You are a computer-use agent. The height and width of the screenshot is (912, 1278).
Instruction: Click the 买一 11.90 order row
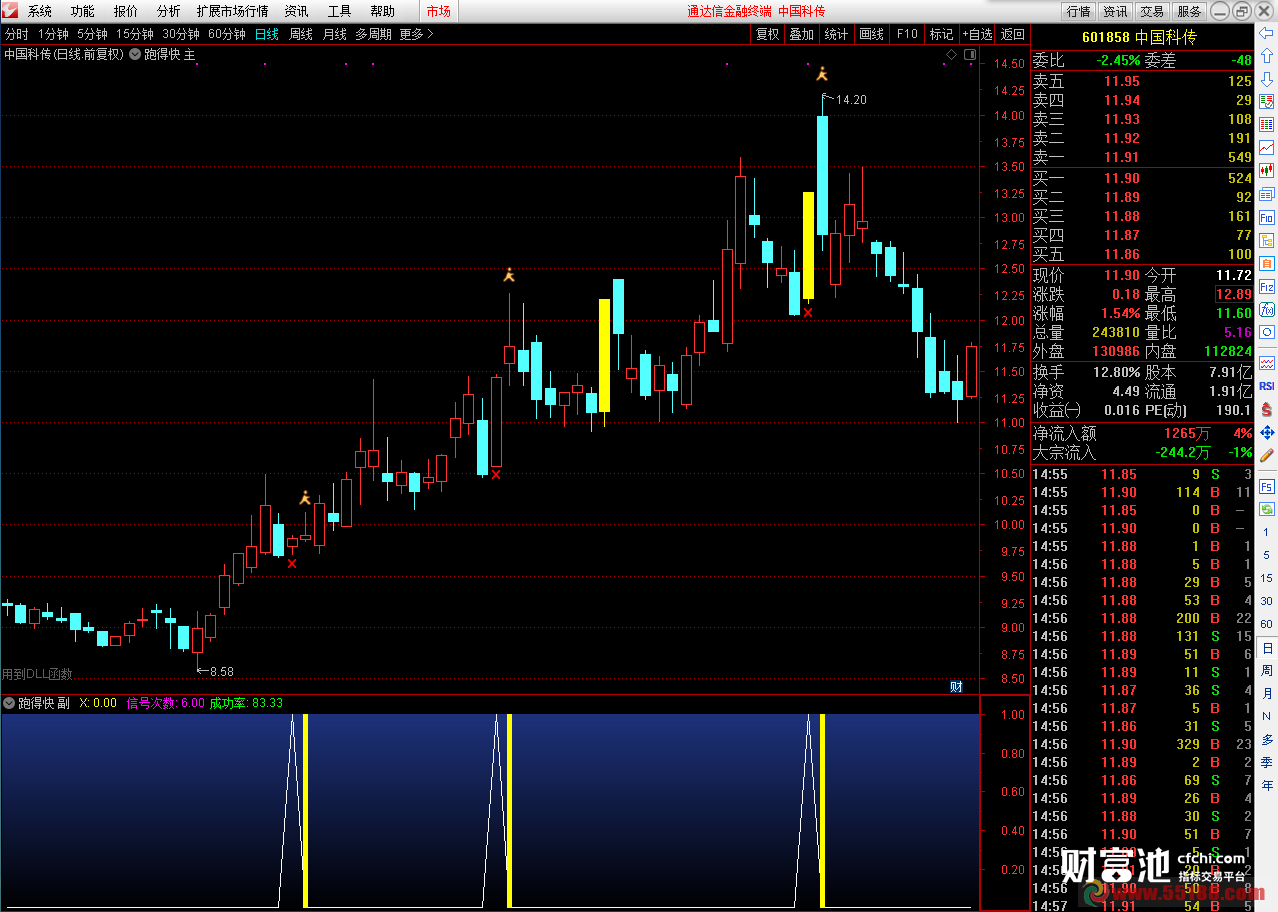(1142, 178)
